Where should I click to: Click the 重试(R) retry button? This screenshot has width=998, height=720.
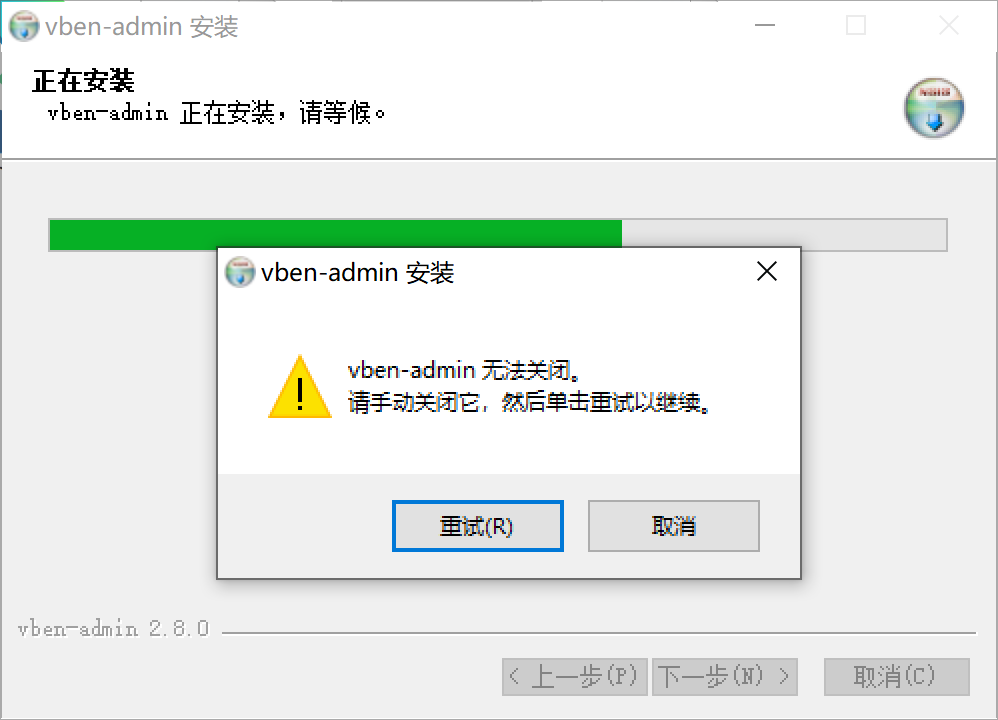click(477, 526)
